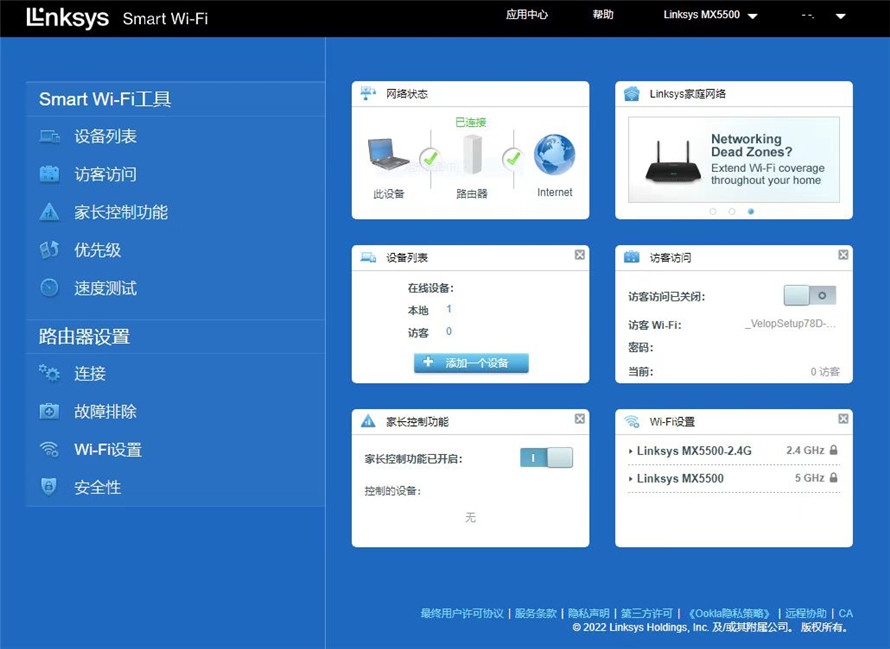Click the laptop 此设备 icon
Viewport: 890px width, 649px height.
click(388, 154)
